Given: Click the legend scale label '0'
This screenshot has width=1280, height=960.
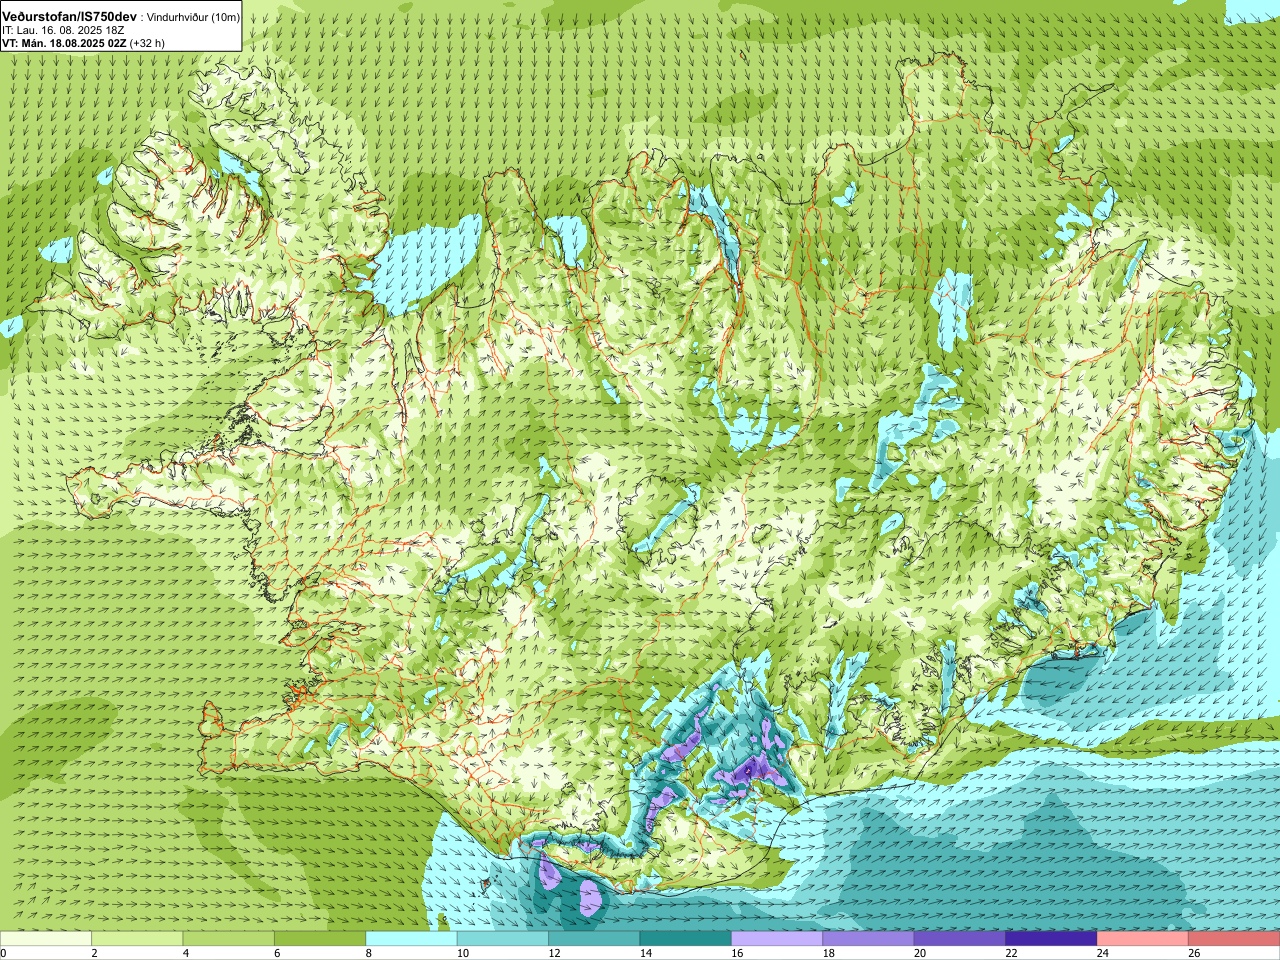Looking at the screenshot, I should (x=3, y=953).
